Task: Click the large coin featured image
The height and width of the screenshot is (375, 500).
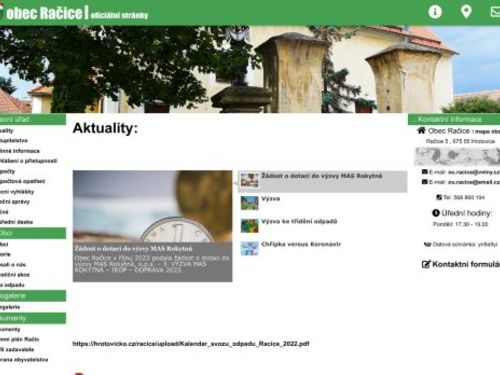Action: pyautogui.click(x=152, y=206)
